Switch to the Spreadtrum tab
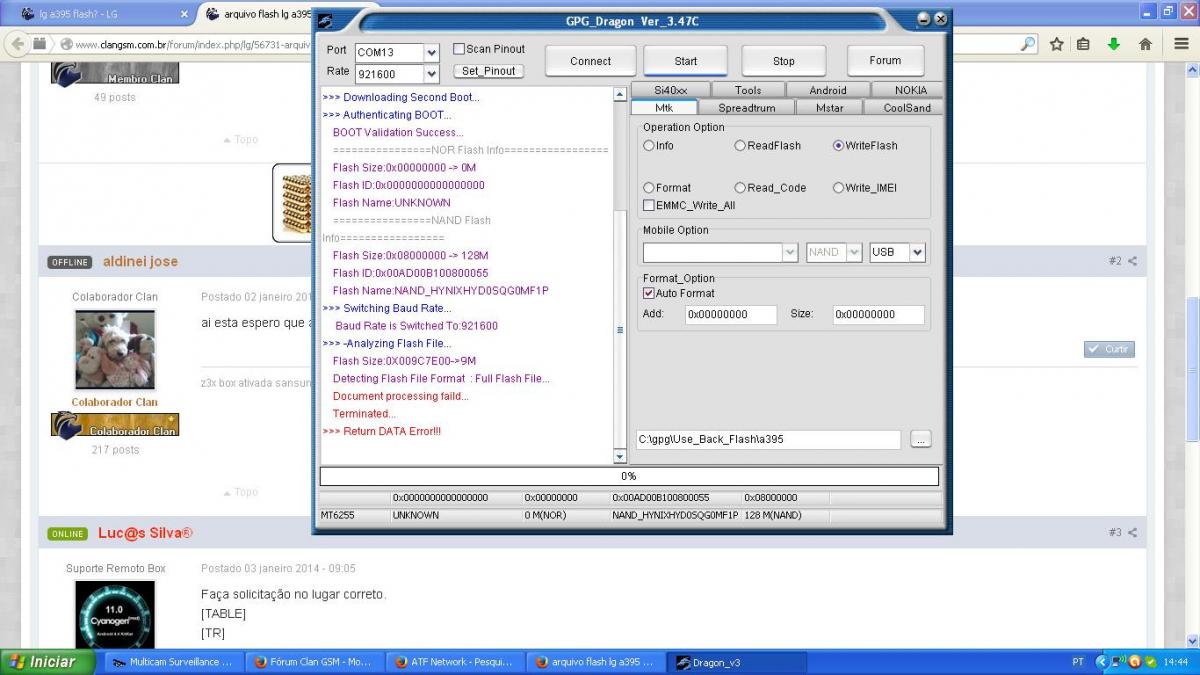The width and height of the screenshot is (1200, 675). tap(747, 108)
